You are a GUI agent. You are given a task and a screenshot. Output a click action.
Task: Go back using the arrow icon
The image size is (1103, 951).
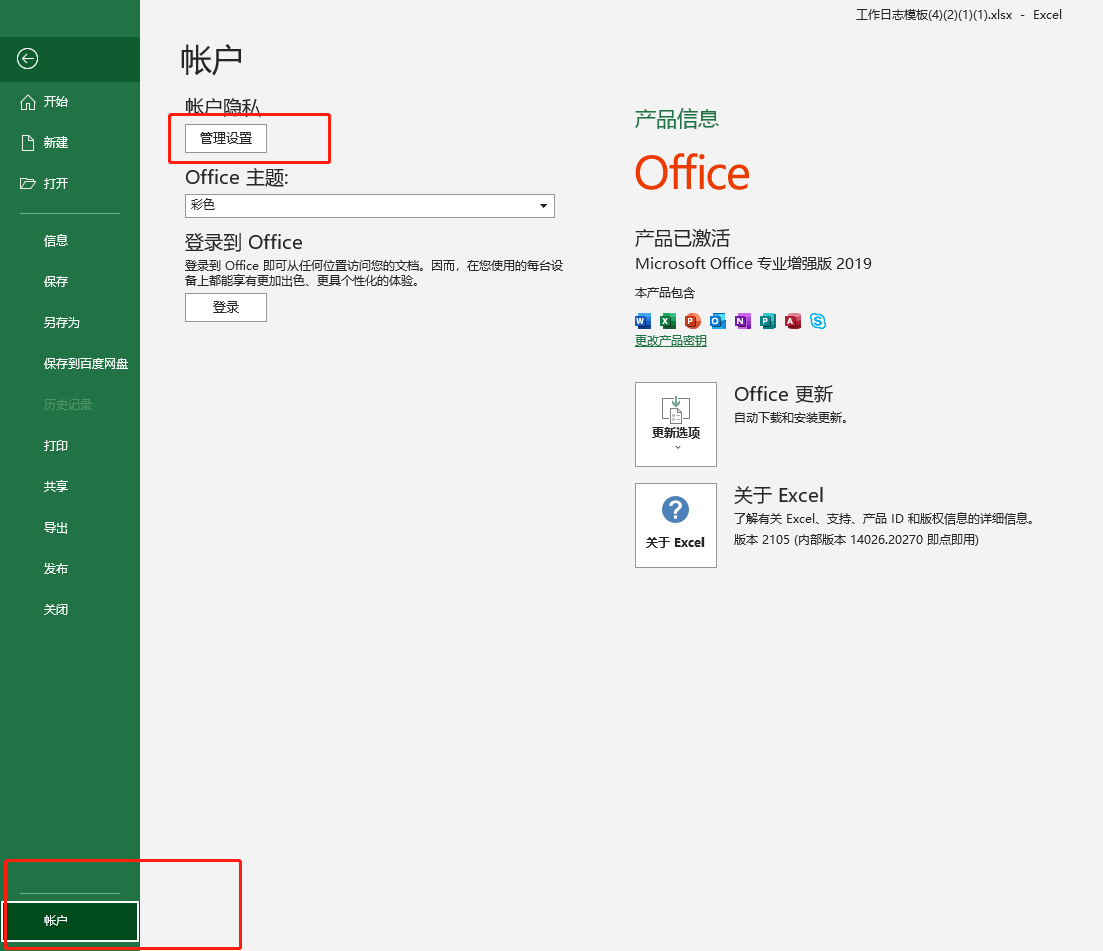click(27, 58)
